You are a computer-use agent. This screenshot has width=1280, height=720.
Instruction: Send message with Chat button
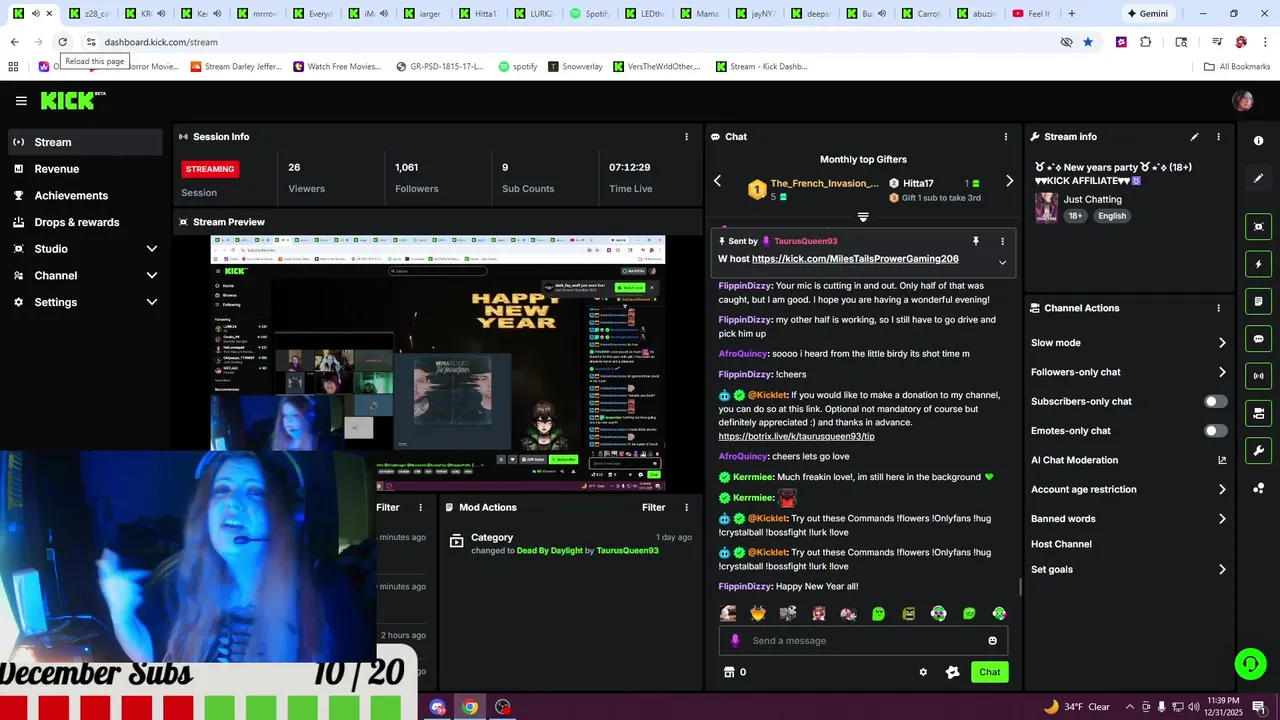[989, 672]
